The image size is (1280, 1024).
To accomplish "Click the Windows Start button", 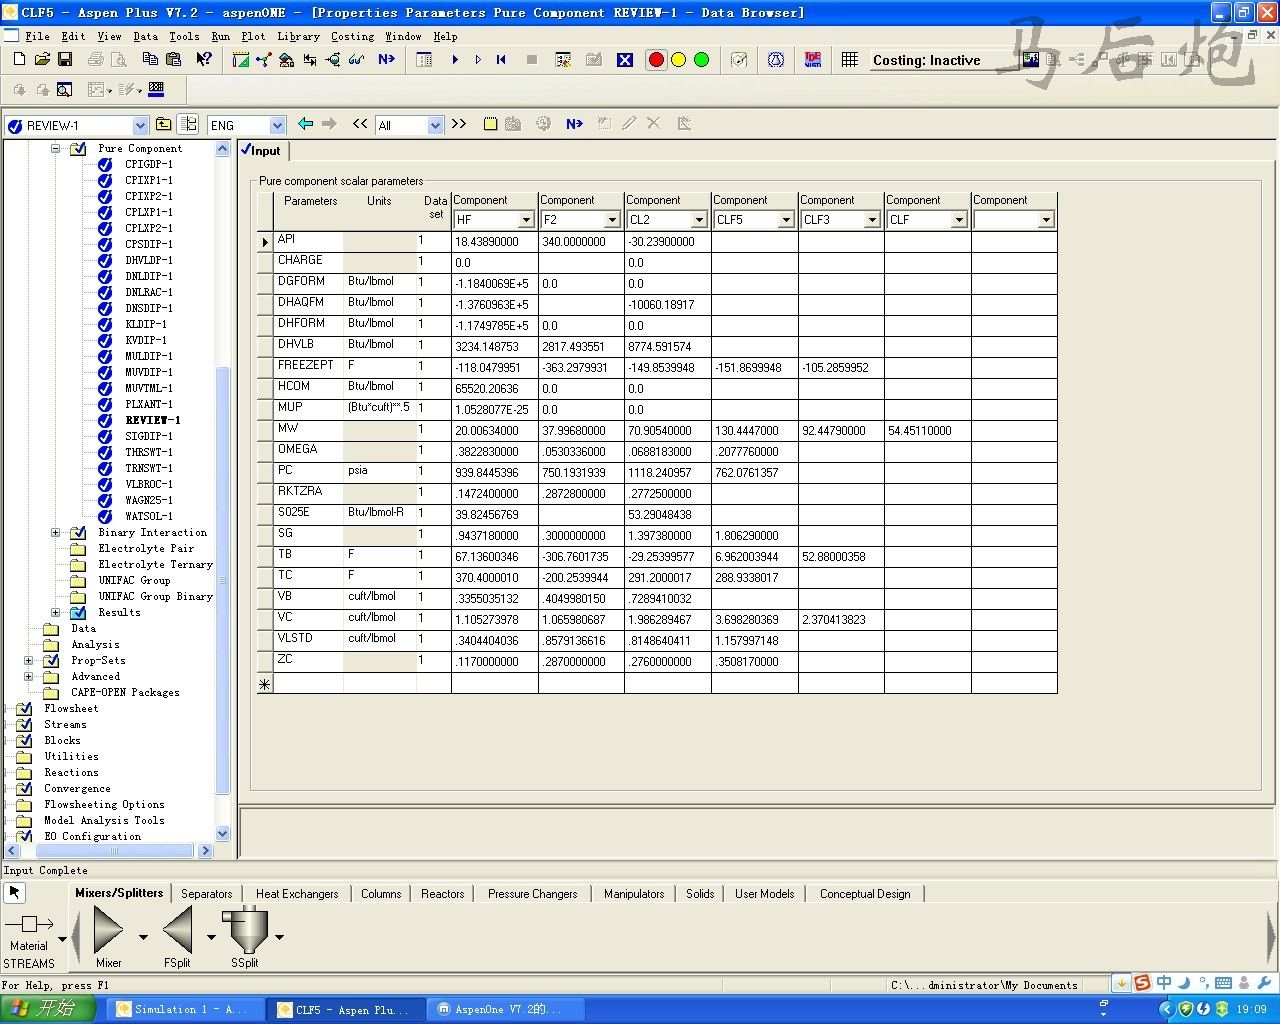I will coord(47,1009).
